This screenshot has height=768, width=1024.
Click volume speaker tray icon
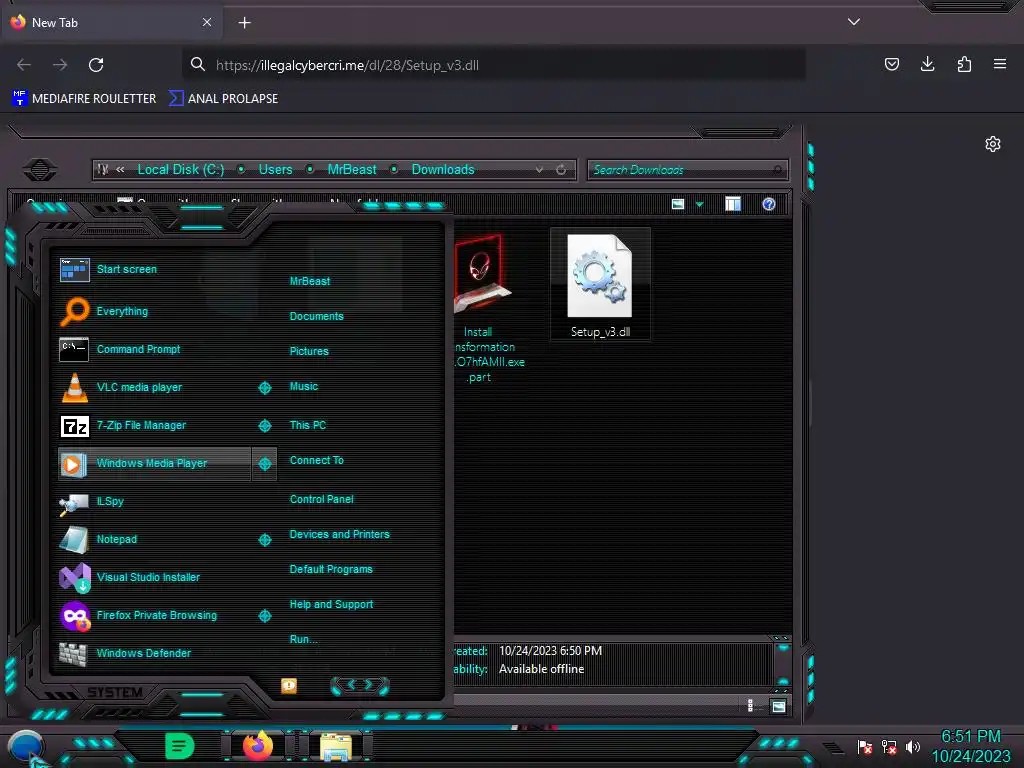(x=912, y=746)
